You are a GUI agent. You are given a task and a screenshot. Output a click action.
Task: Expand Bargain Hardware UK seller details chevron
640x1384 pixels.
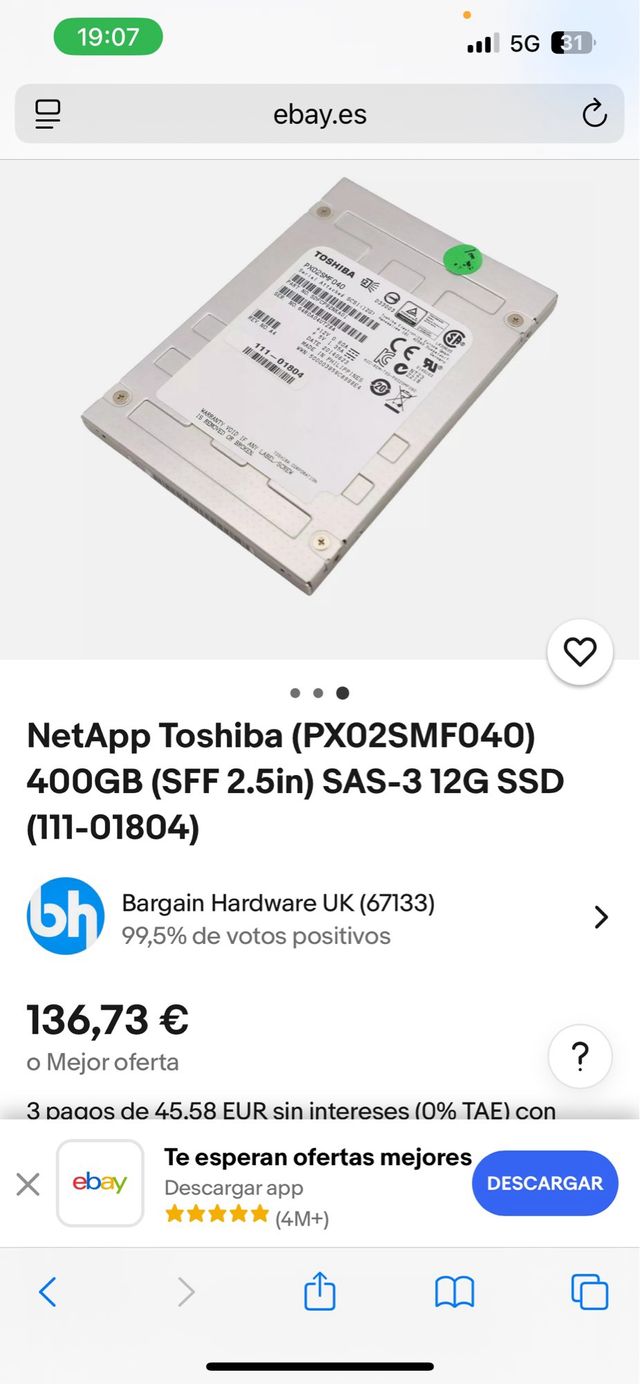(601, 917)
